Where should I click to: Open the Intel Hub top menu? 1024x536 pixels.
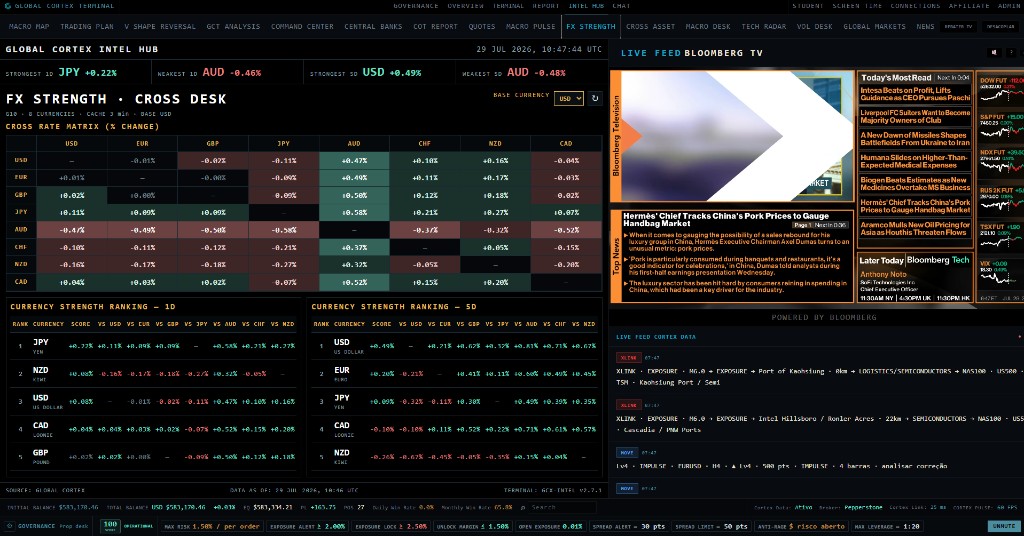tap(586, 6)
